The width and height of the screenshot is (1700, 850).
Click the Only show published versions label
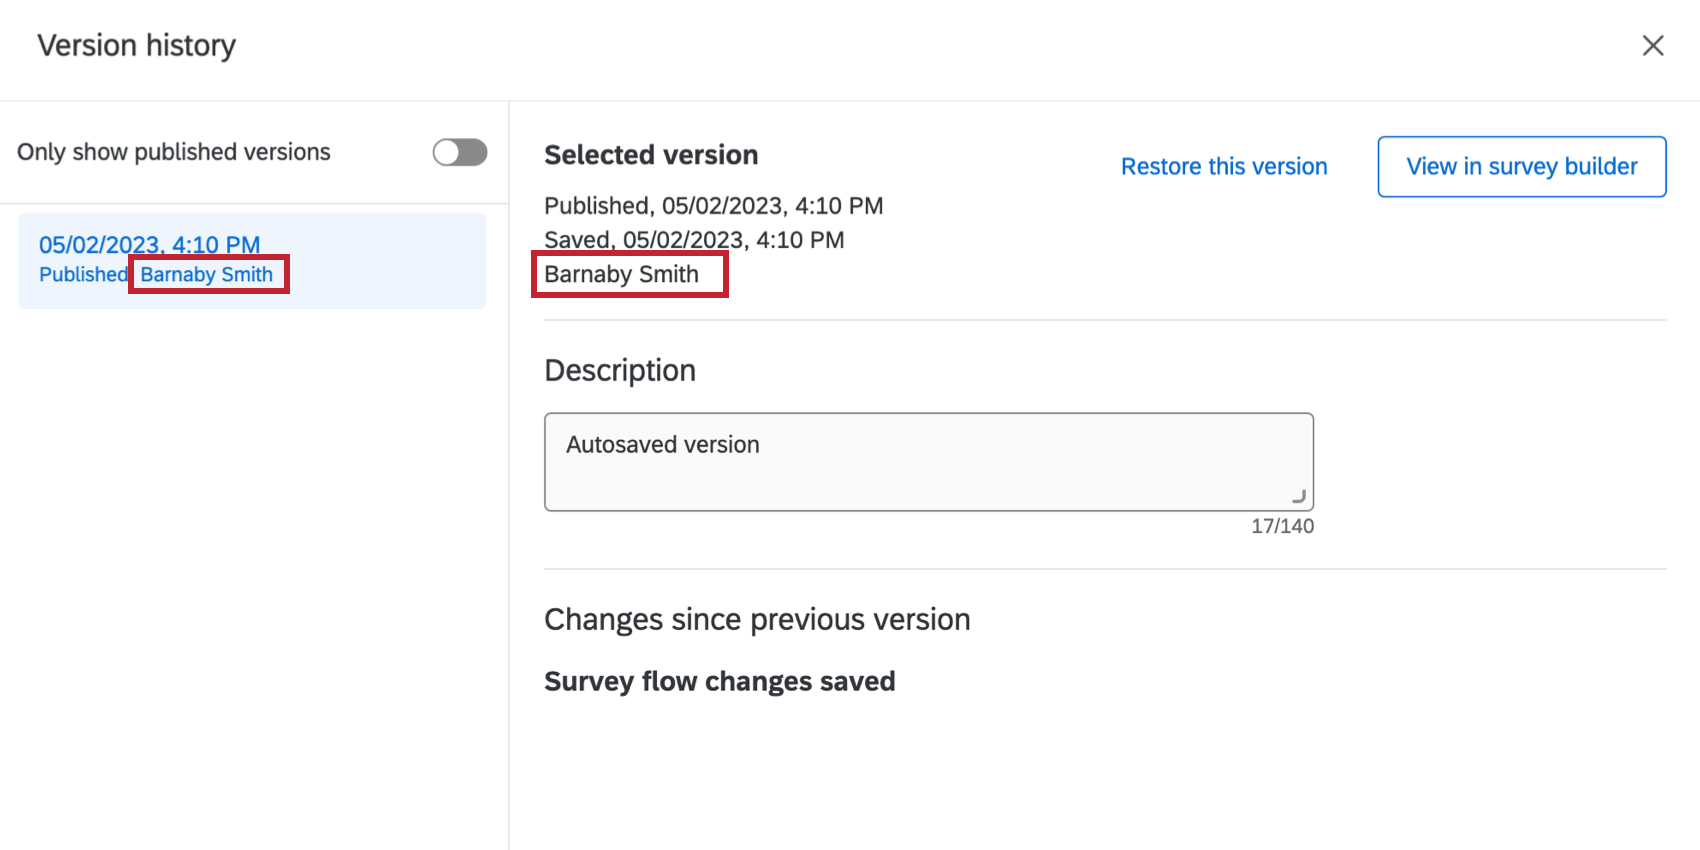(174, 152)
